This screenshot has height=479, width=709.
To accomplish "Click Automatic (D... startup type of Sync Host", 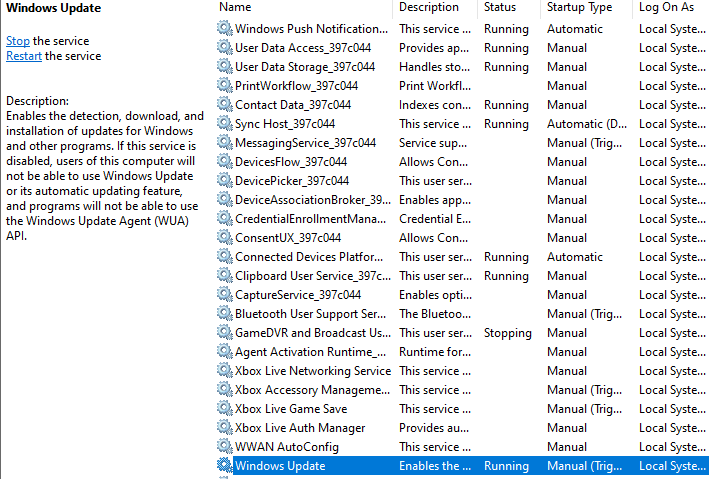I will (586, 124).
